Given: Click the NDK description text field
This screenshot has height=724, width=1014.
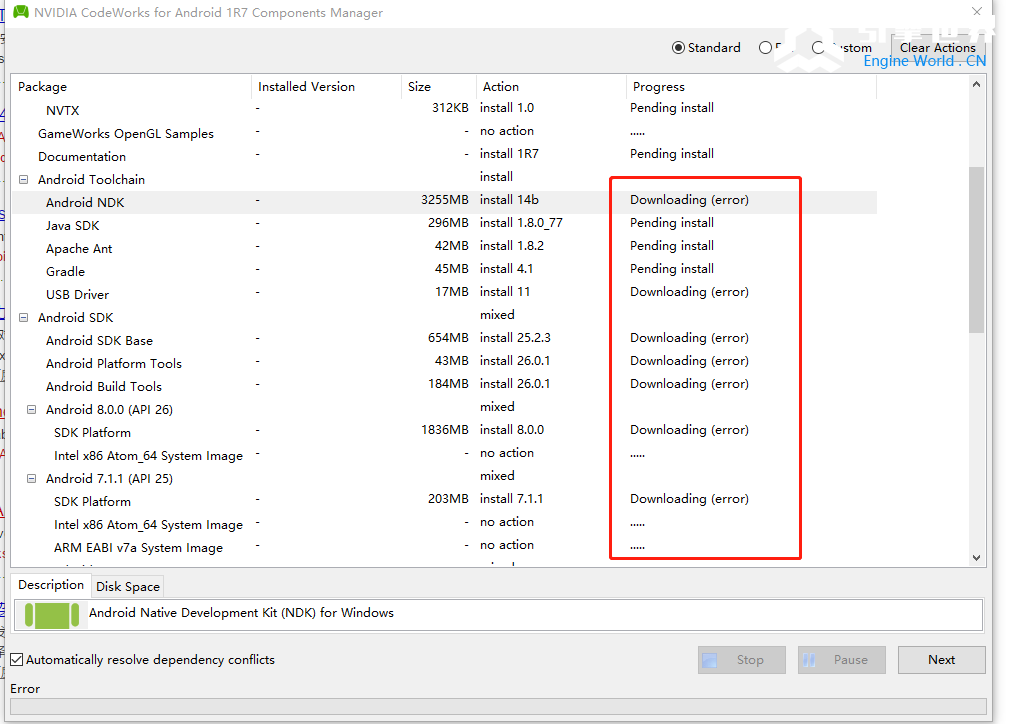Looking at the screenshot, I should pos(499,615).
